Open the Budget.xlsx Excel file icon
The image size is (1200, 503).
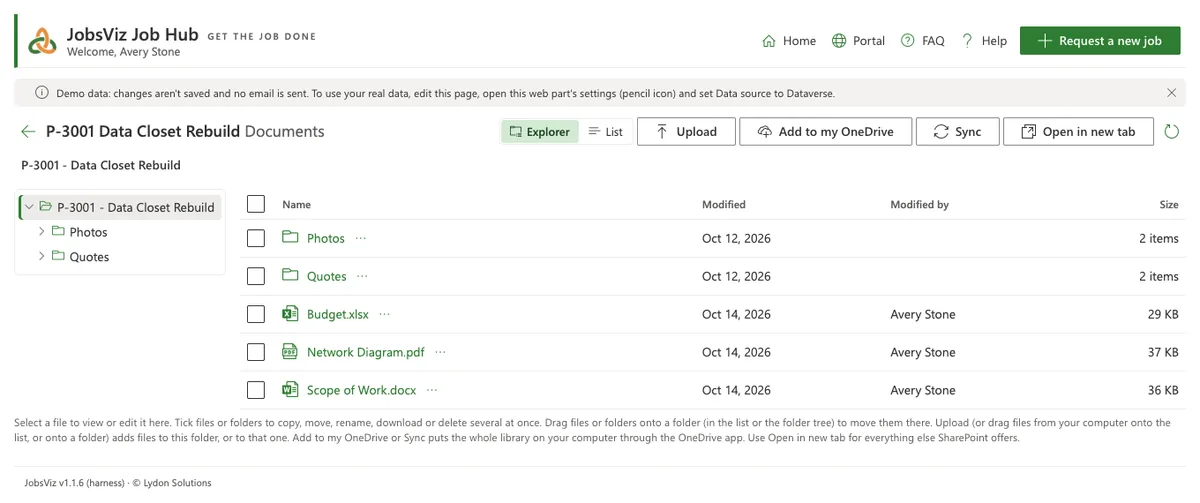point(290,314)
